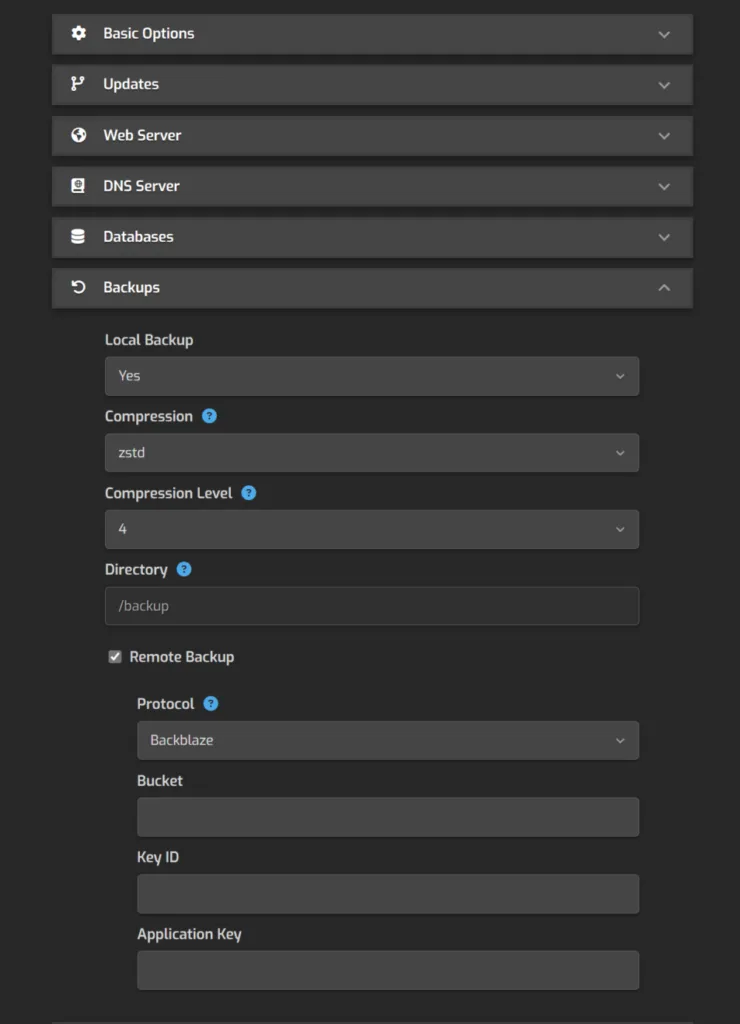The image size is (740, 1024).
Task: Open the Local Backup dropdown
Action: [372, 376]
